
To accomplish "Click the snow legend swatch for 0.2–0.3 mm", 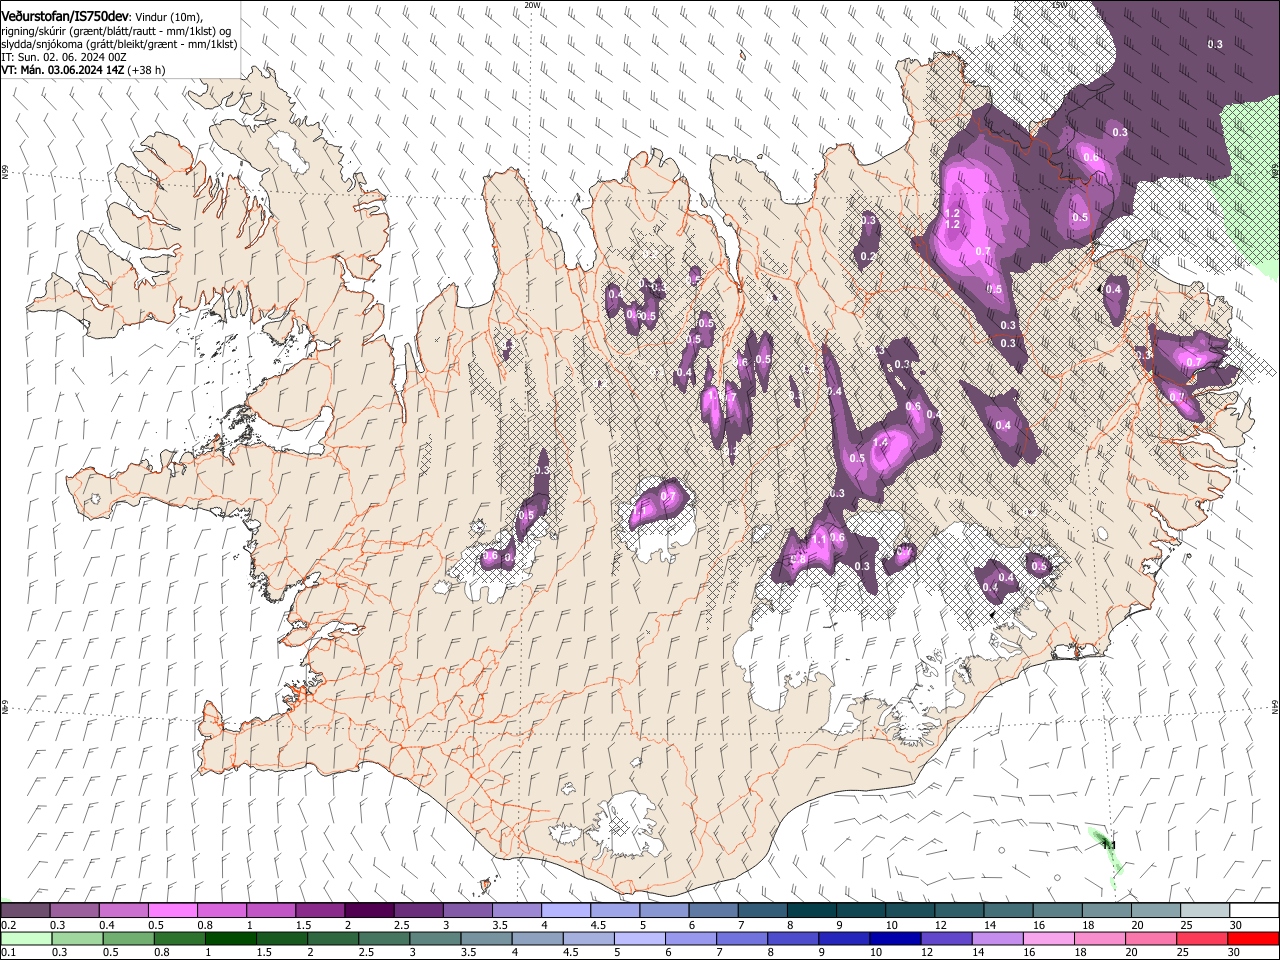I will tap(26, 910).
